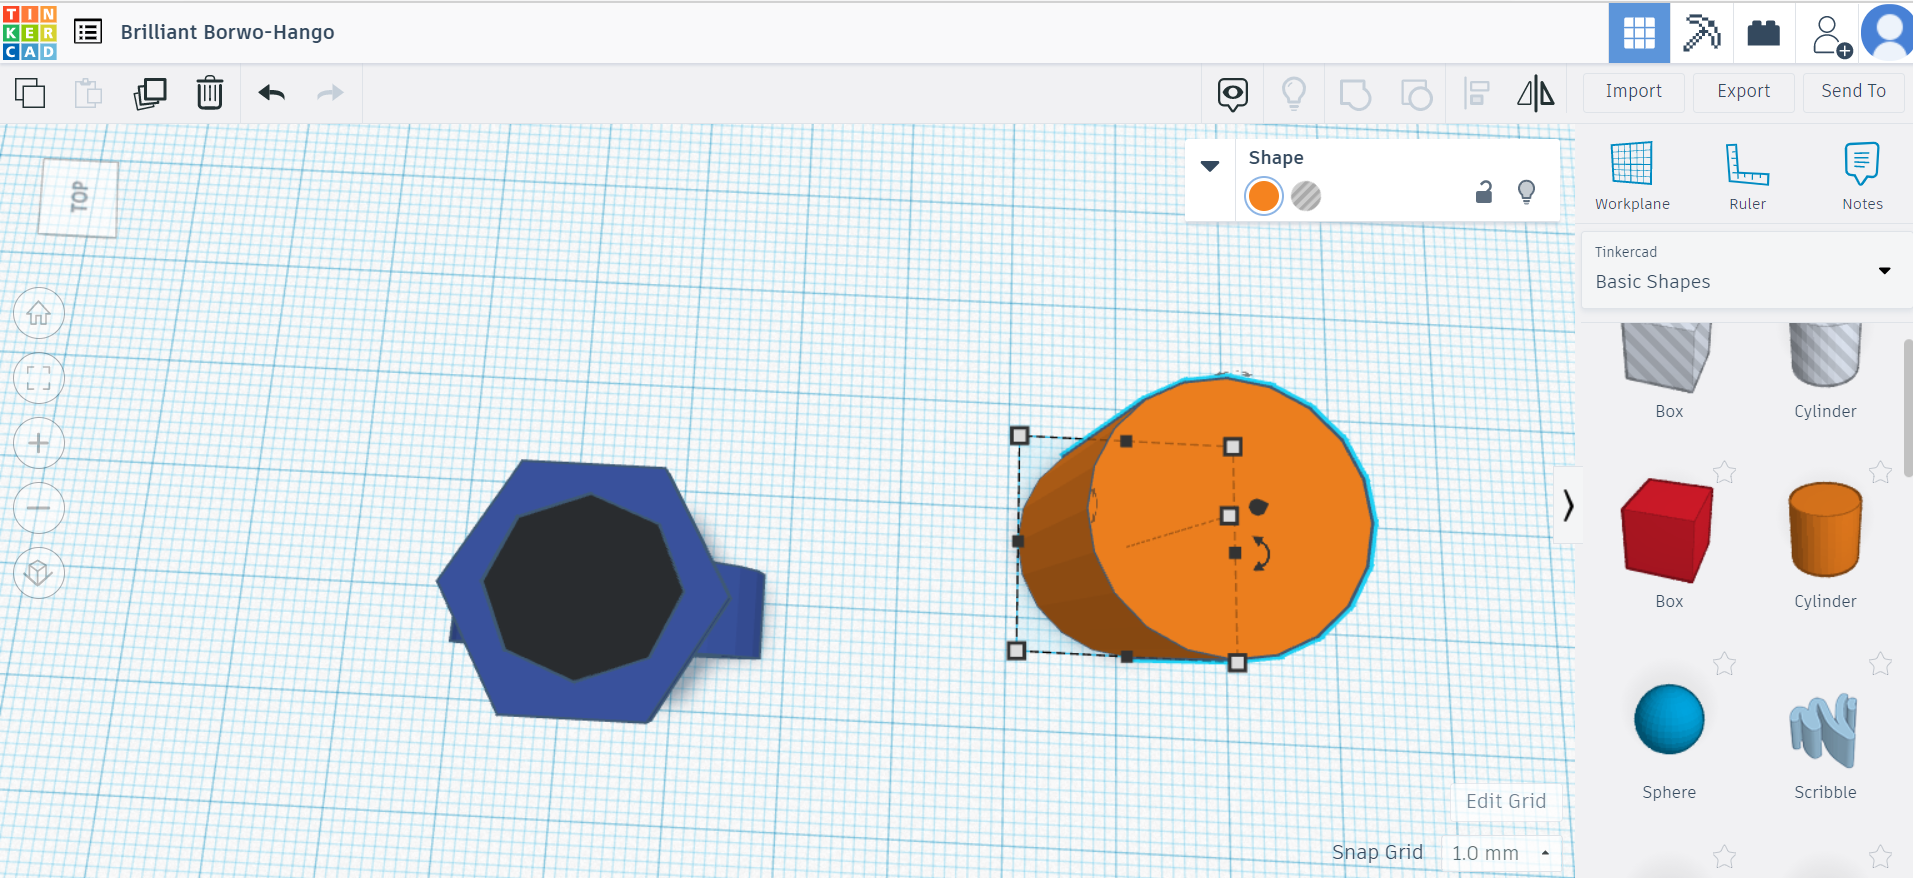Toggle the shape lock icon
This screenshot has height=878, width=1913.
[x=1484, y=192]
